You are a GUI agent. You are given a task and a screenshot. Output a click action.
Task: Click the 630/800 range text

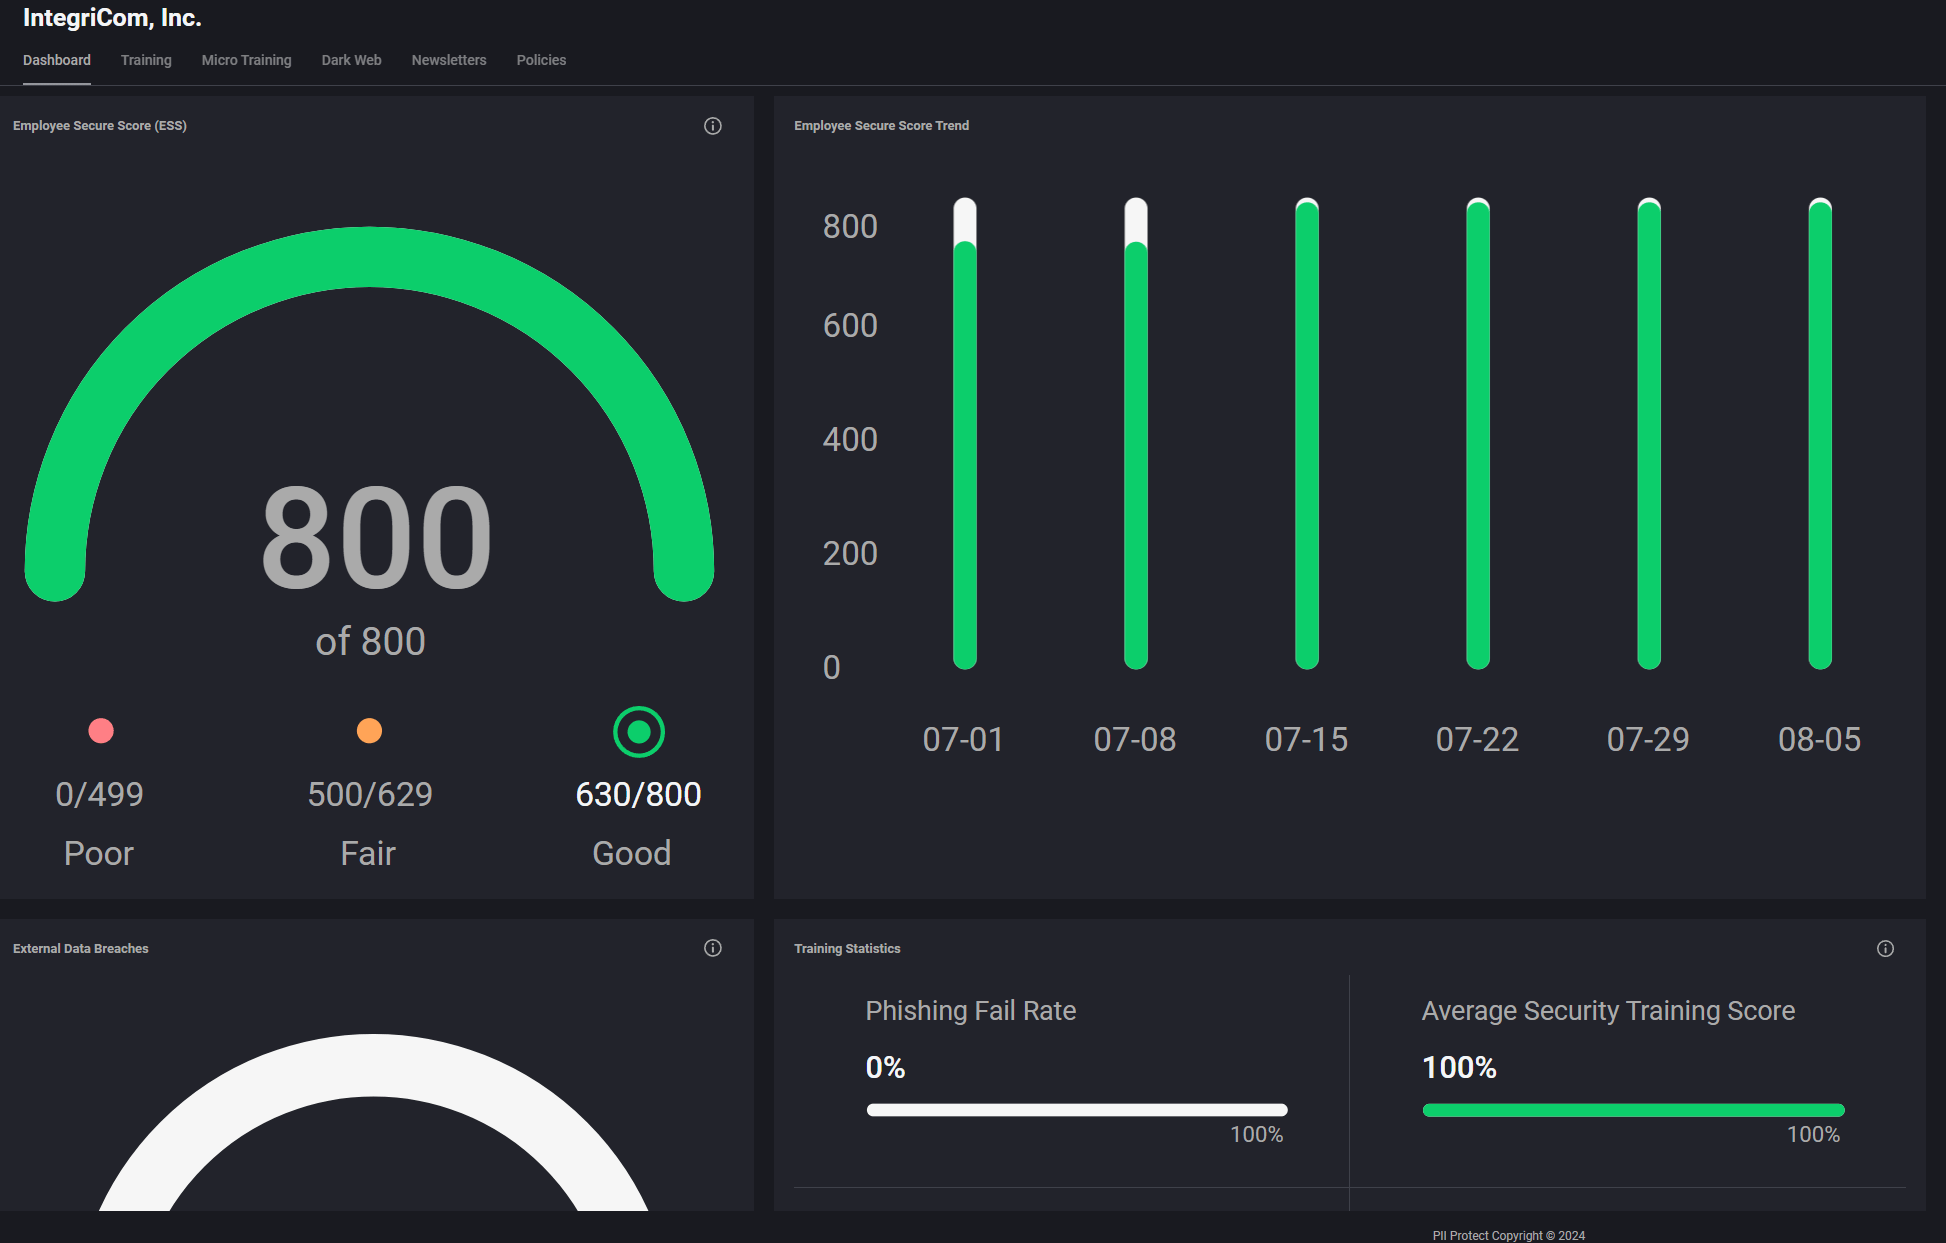(x=639, y=794)
